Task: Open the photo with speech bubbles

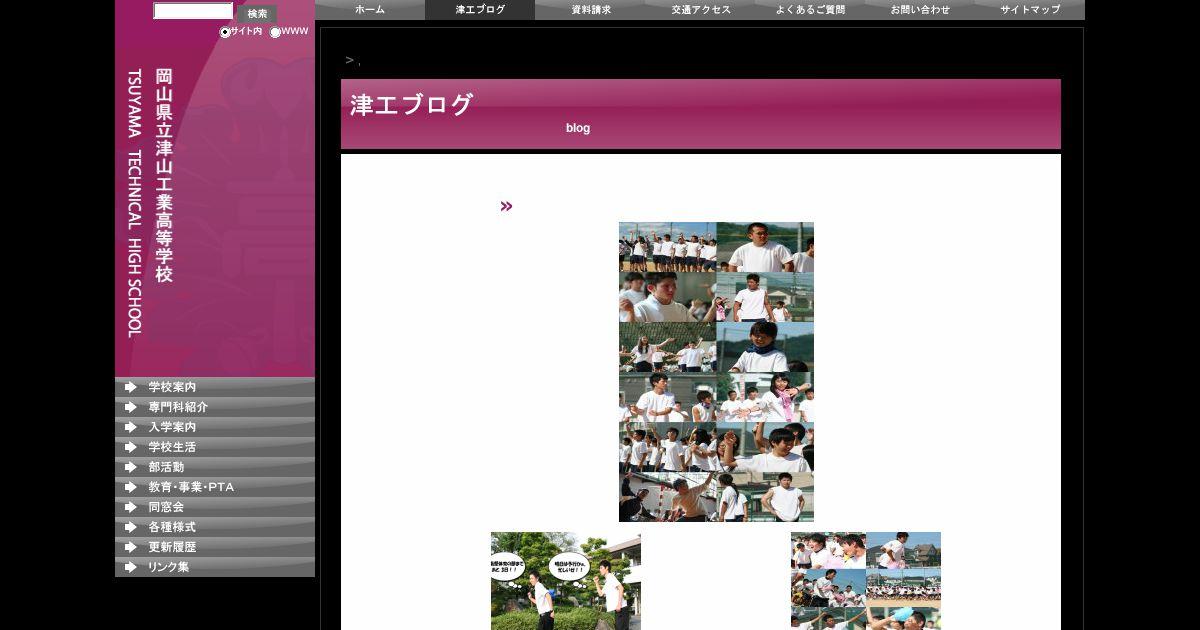Action: [566, 581]
